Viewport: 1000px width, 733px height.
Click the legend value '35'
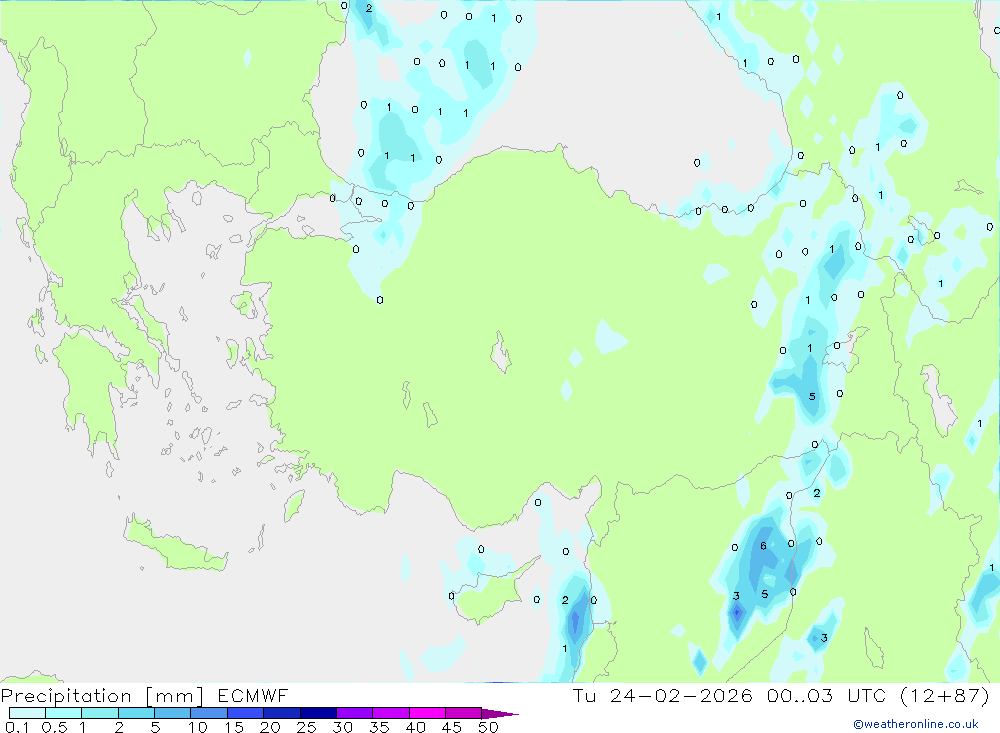click(379, 727)
